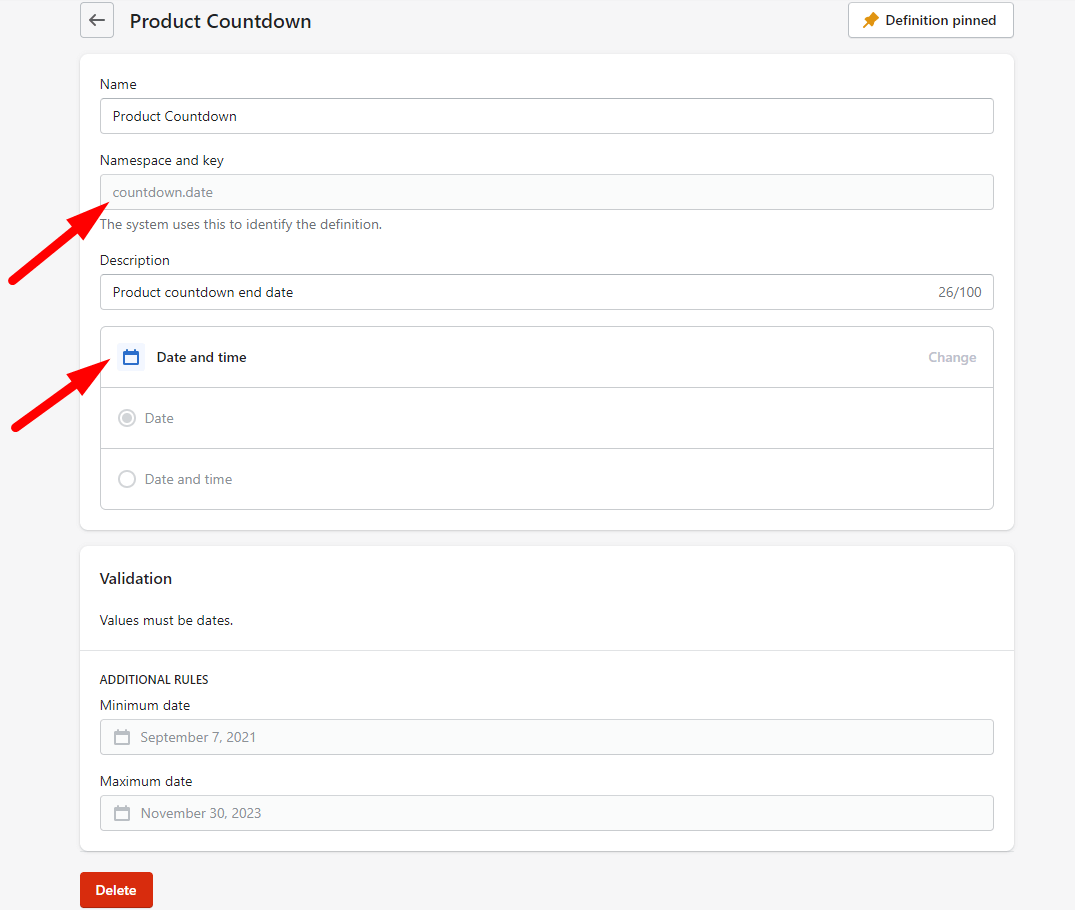Click the Product Countdown page title
This screenshot has height=910, width=1075.
[x=220, y=21]
